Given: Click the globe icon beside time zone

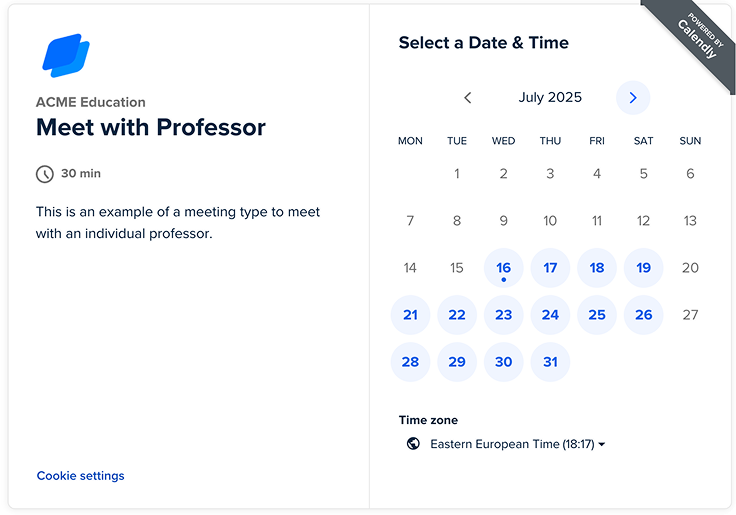Looking at the screenshot, I should (x=413, y=444).
